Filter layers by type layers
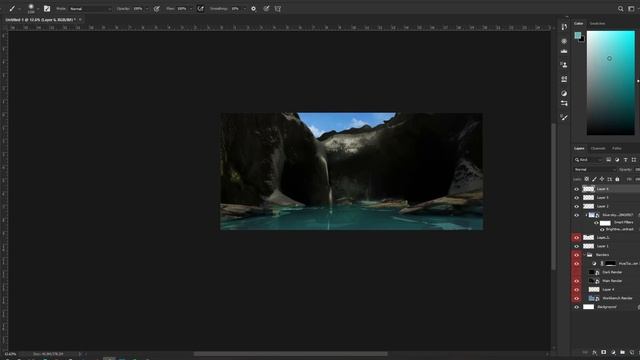The image size is (640, 360). pyautogui.click(x=625, y=160)
